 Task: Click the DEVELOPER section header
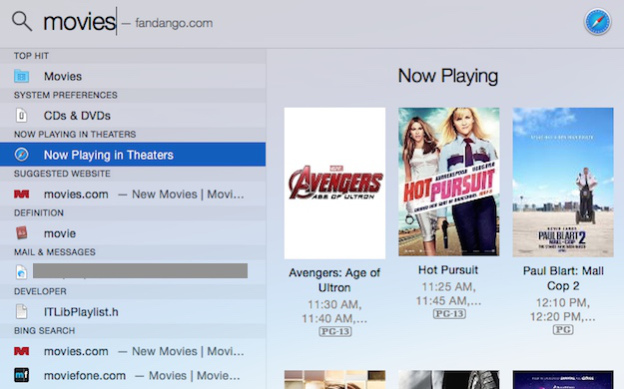40,291
